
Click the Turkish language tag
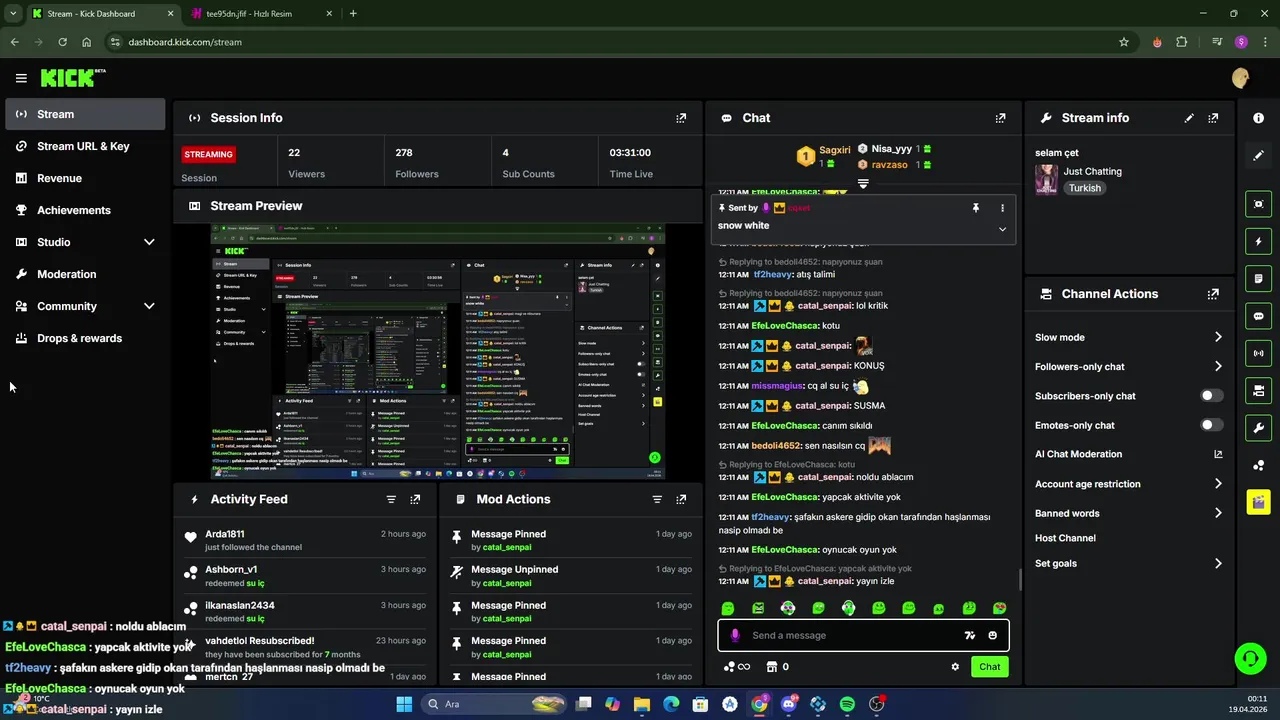point(1084,188)
